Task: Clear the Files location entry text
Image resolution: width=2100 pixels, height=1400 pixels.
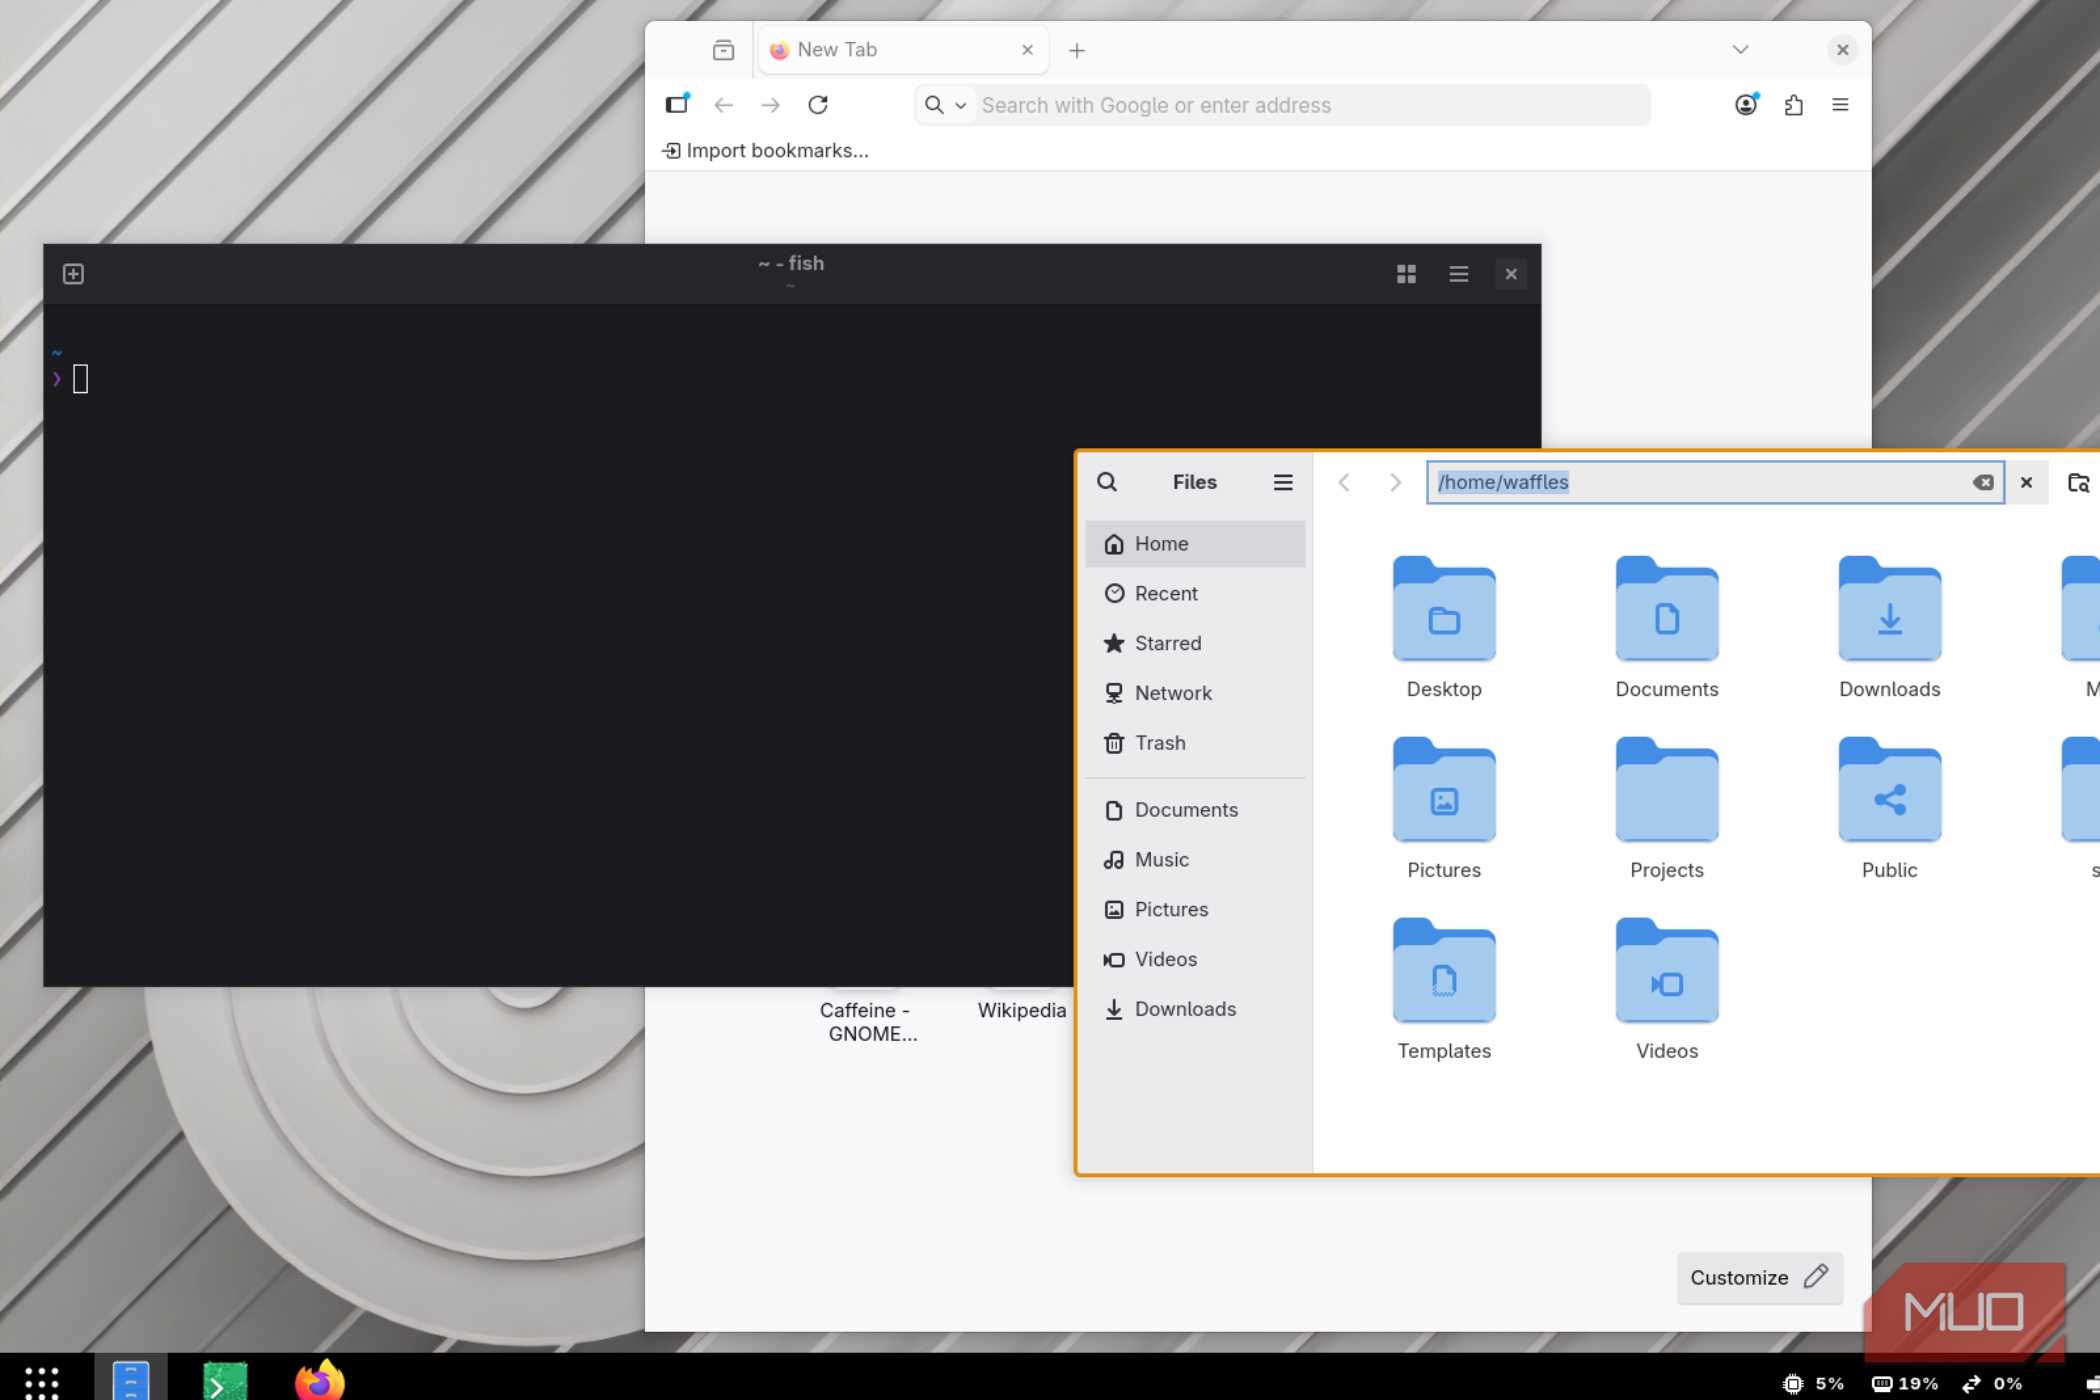Action: click(1983, 483)
